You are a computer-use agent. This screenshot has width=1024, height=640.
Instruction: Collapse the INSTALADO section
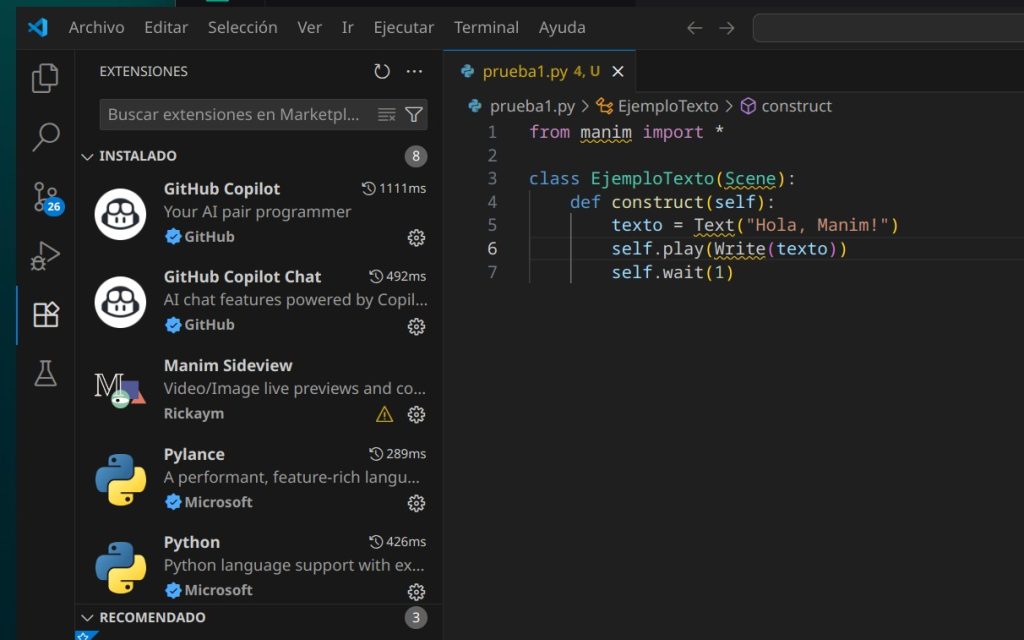(x=88, y=157)
